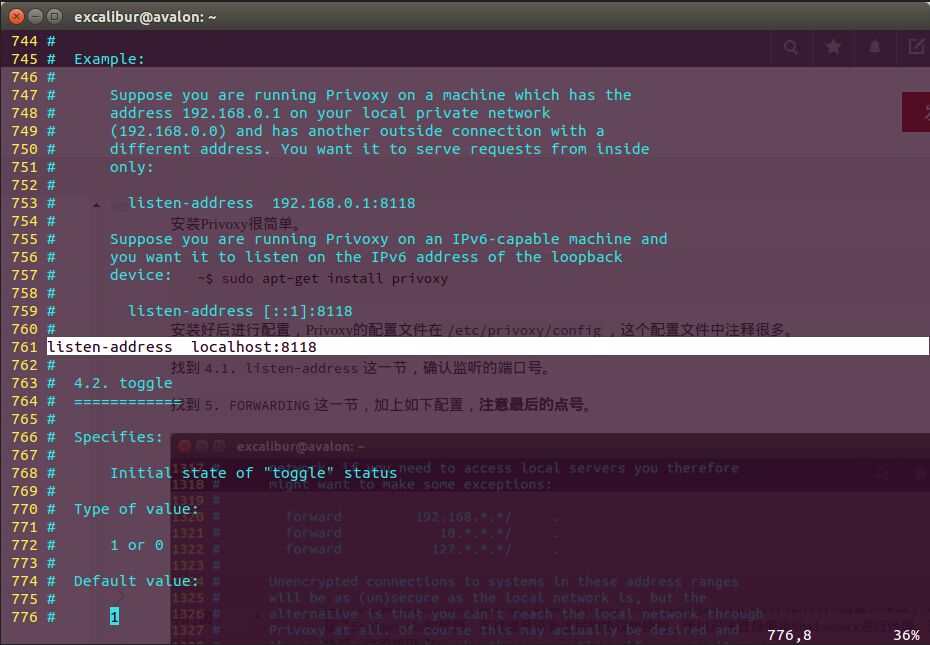
Task: Click the red button at right edge
Action: [x=916, y=112]
